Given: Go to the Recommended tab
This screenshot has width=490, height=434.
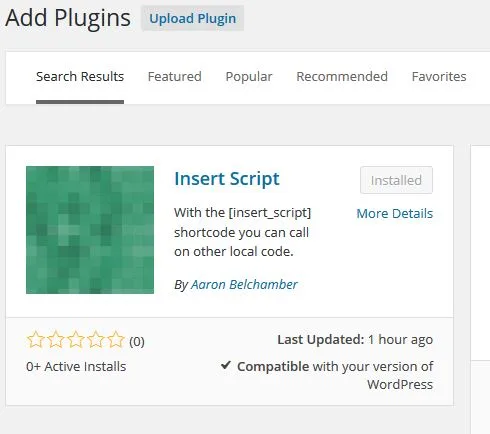Looking at the screenshot, I should [342, 77].
